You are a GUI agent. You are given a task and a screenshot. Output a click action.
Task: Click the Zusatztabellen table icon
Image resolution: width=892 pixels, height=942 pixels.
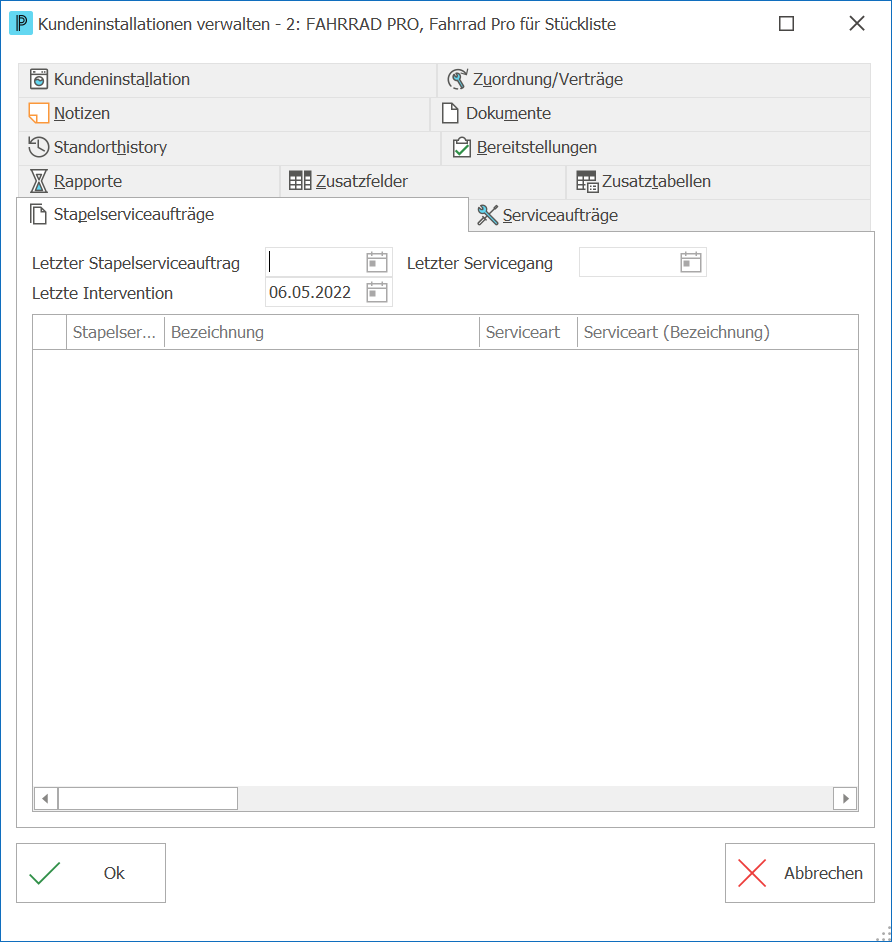[587, 181]
